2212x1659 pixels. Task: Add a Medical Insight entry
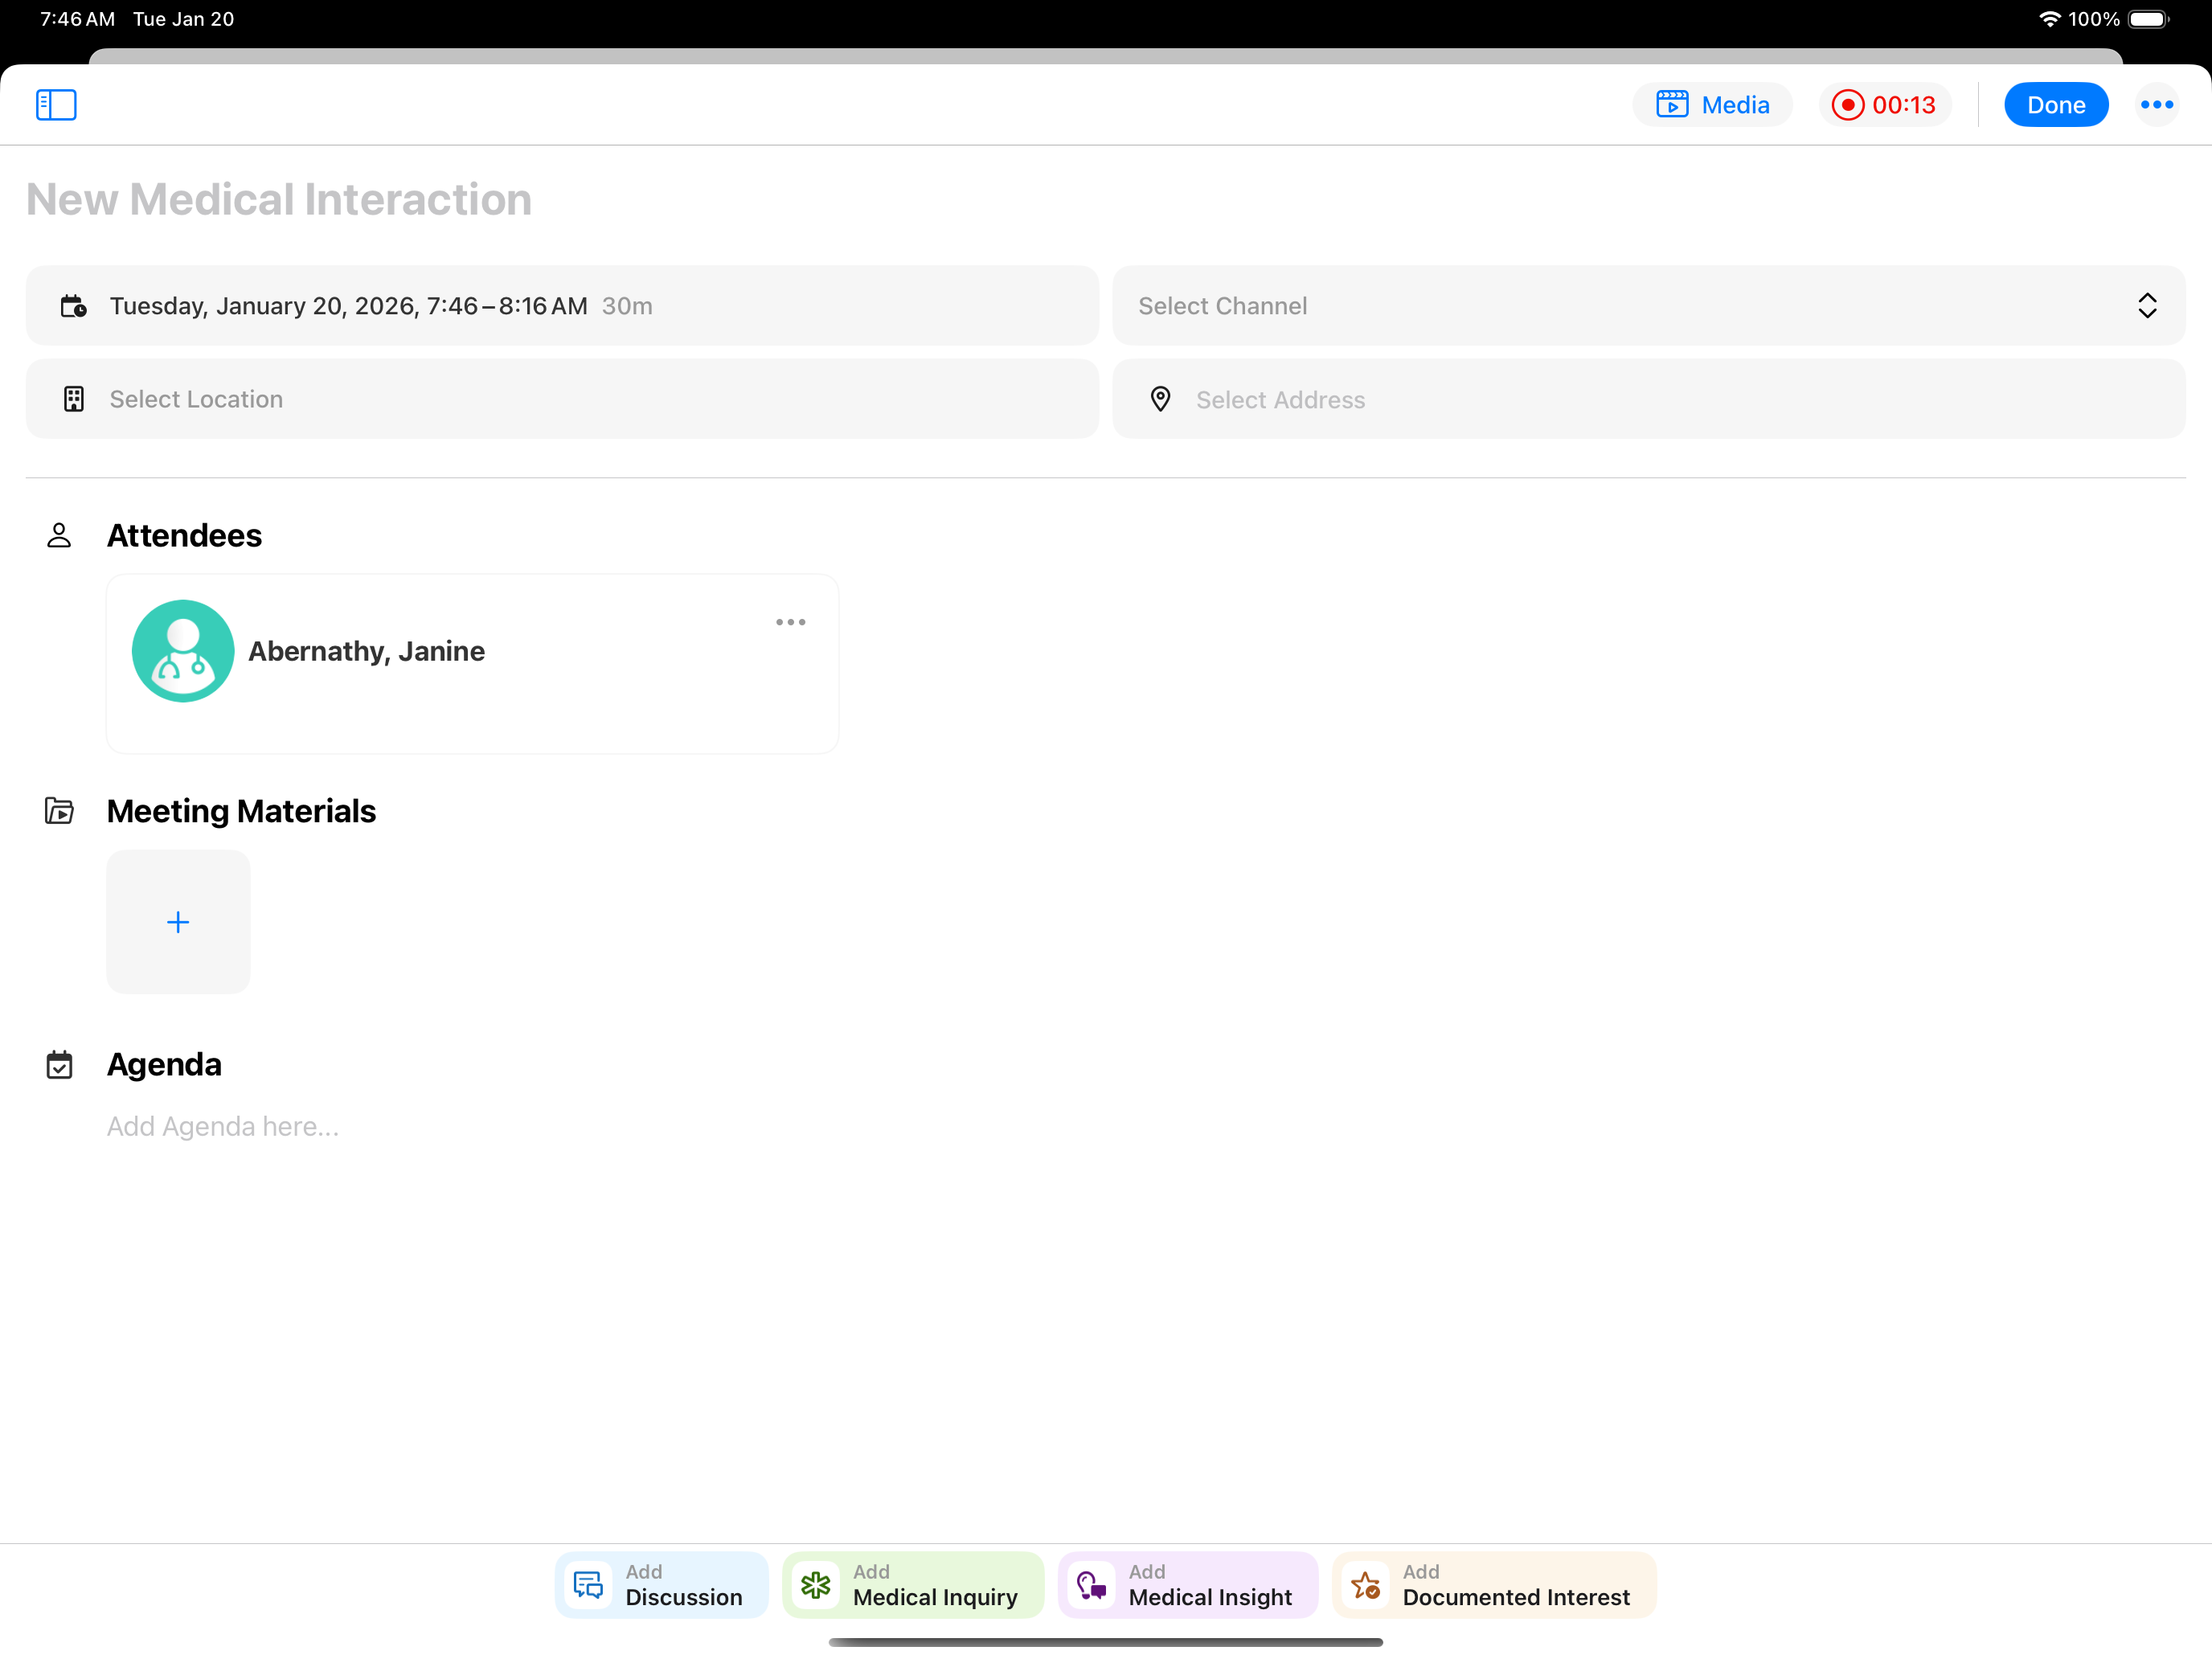click(1187, 1585)
